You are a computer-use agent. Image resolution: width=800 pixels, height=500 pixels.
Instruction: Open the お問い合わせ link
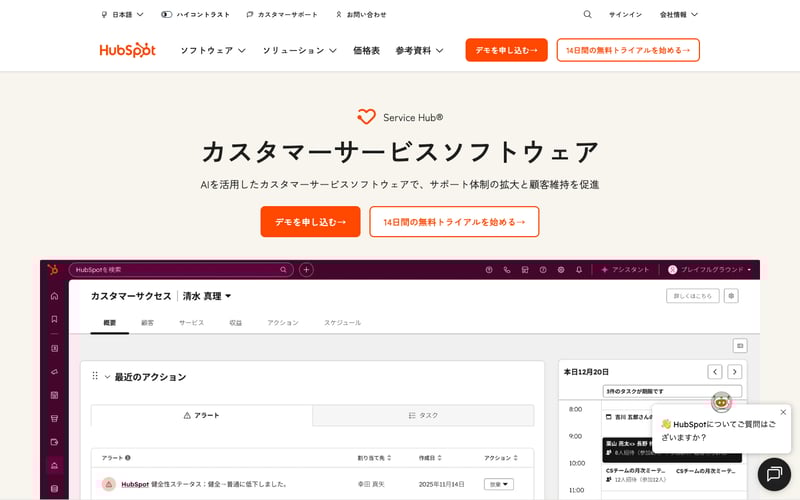pos(361,14)
